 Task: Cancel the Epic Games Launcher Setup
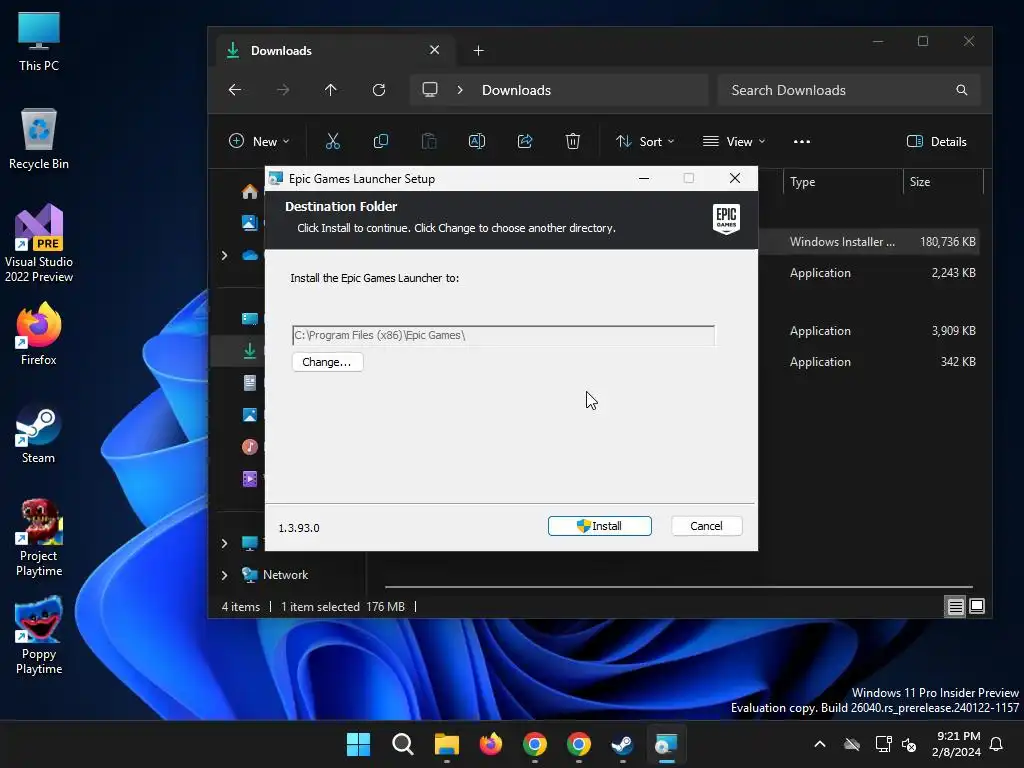tap(706, 526)
